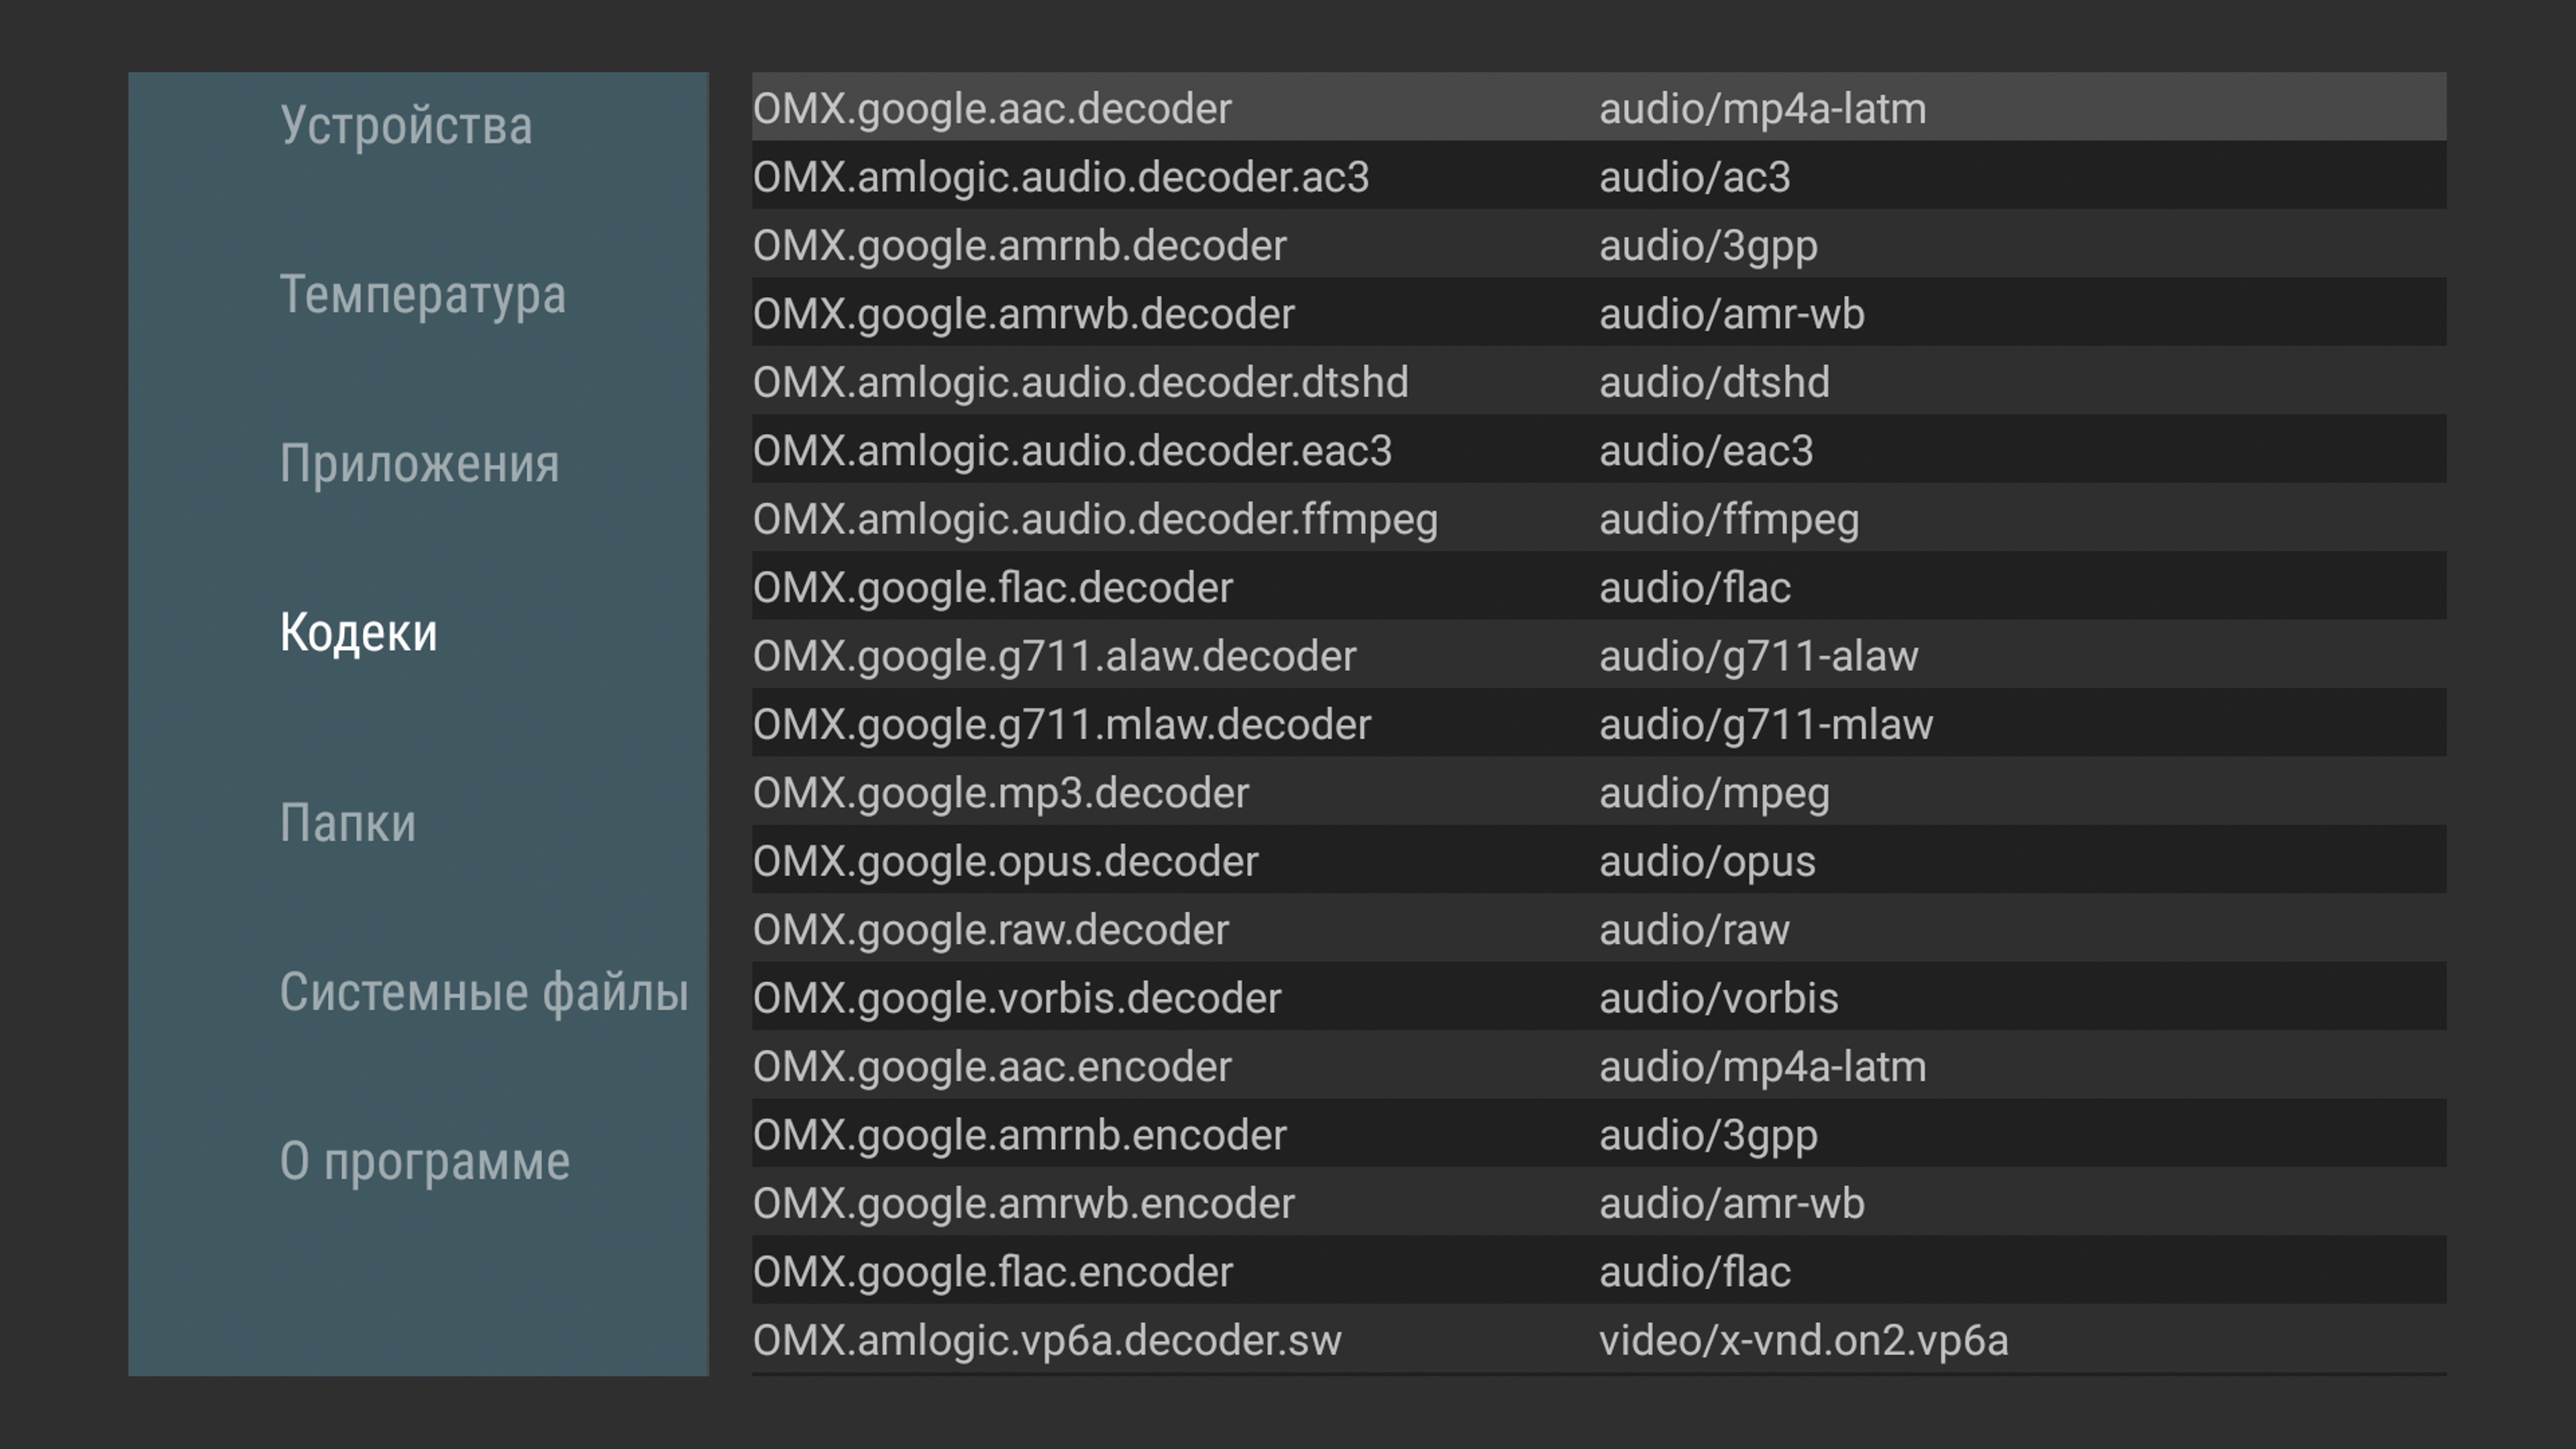Open the Папки section
Screen dimensions: 2576x1449
(347, 823)
